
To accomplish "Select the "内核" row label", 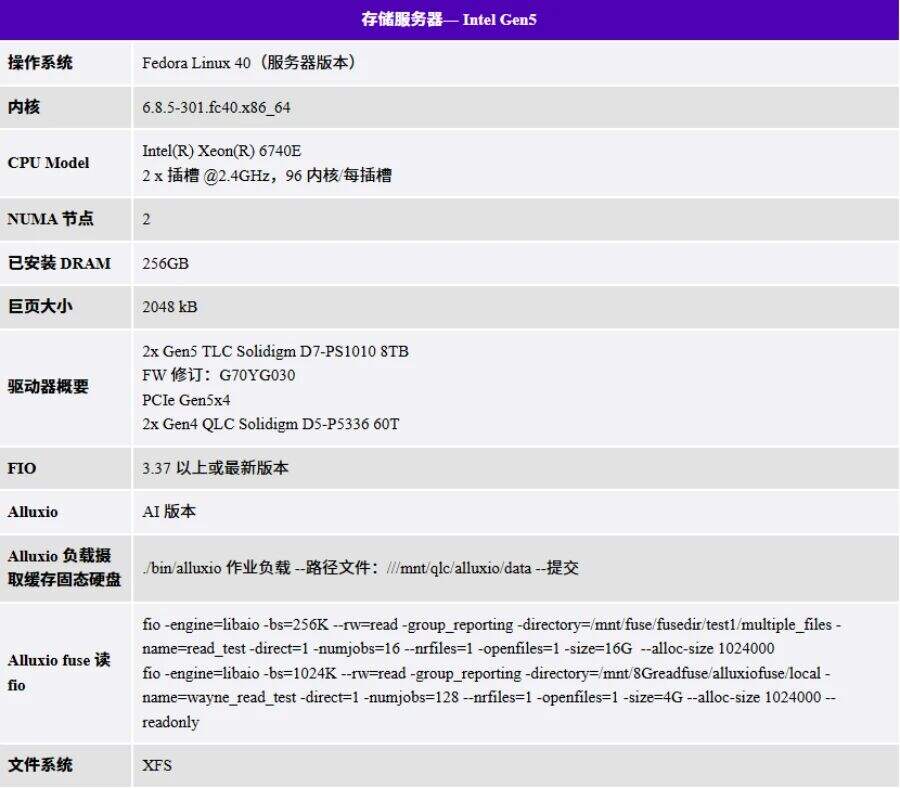I will pyautogui.click(x=24, y=106).
